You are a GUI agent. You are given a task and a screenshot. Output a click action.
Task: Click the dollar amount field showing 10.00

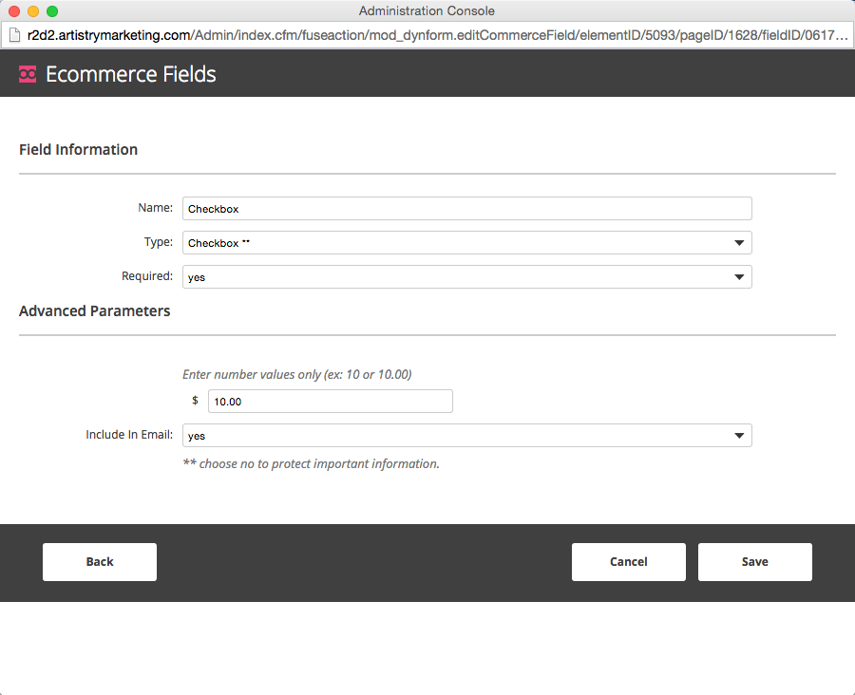330,401
